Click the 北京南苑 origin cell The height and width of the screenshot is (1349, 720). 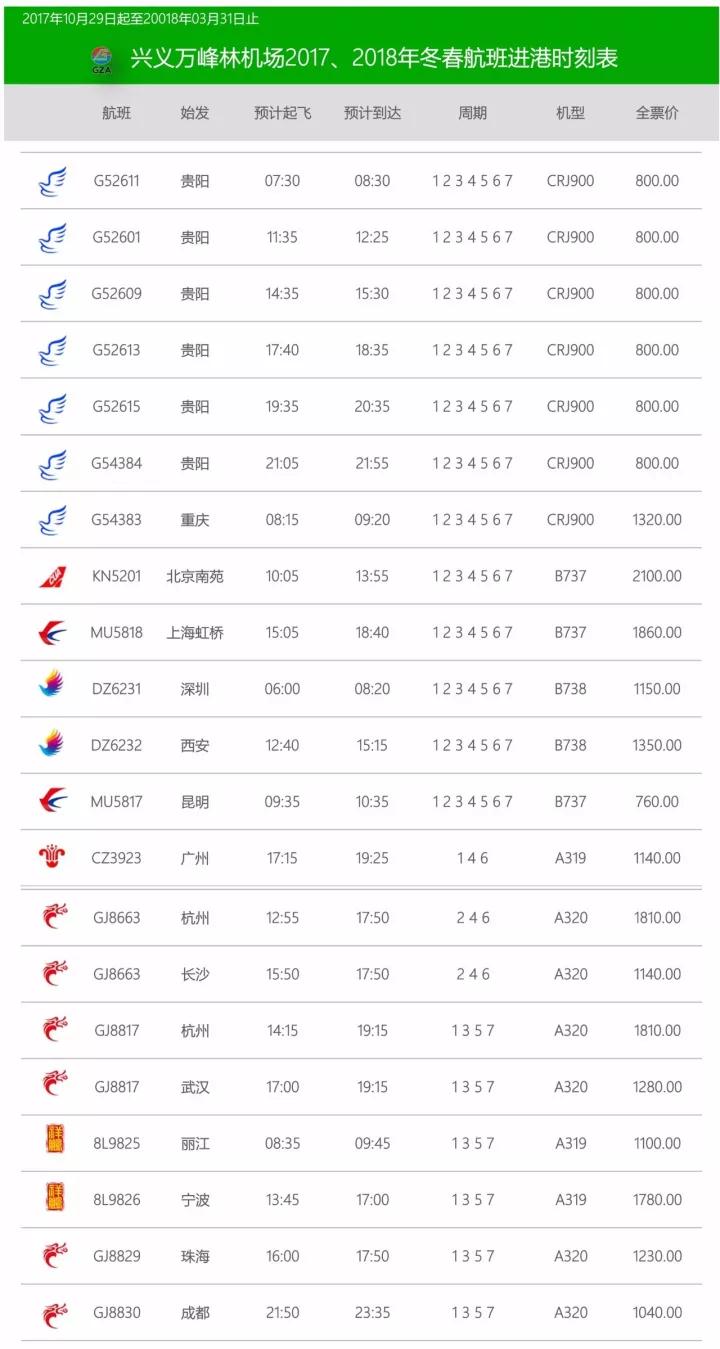point(195,576)
